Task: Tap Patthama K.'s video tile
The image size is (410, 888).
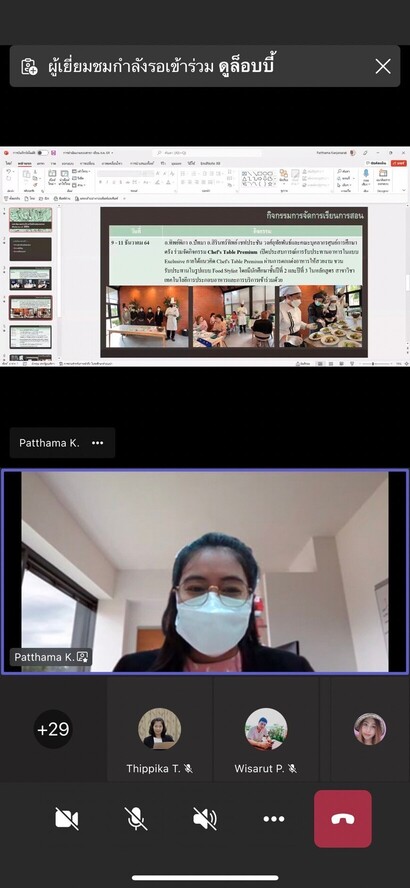Action: pyautogui.click(x=205, y=572)
